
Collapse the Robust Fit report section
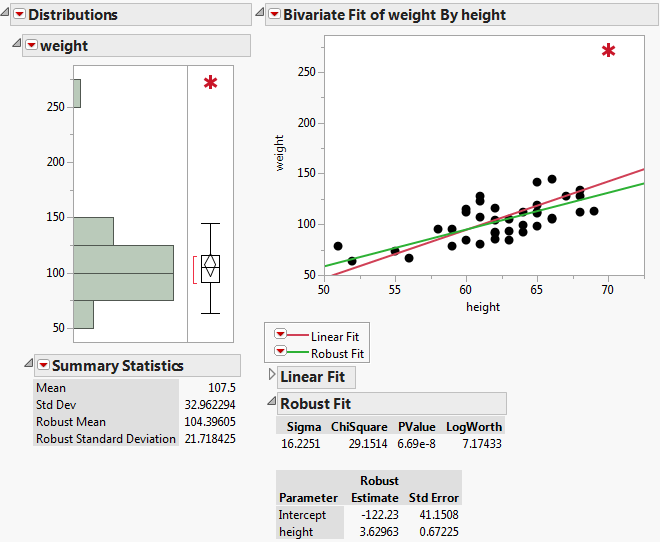270,403
